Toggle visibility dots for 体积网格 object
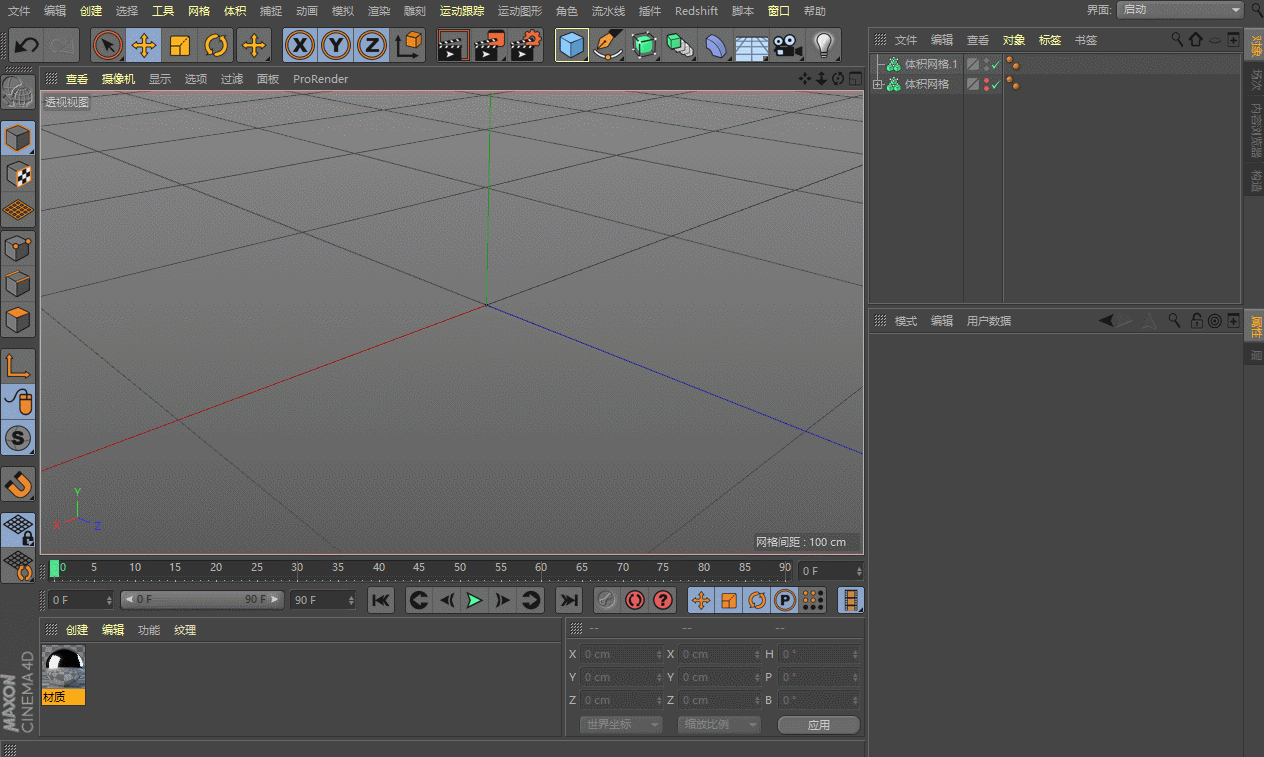Viewport: 1264px width, 757px height. (987, 85)
